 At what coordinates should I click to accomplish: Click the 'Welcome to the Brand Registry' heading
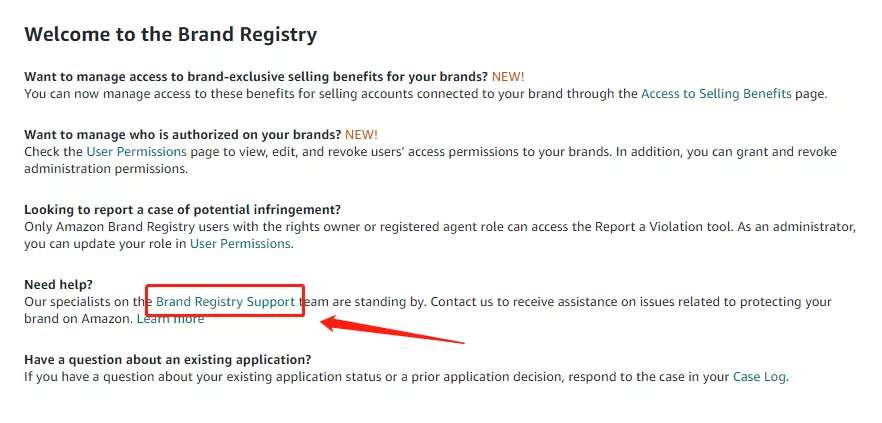click(170, 34)
